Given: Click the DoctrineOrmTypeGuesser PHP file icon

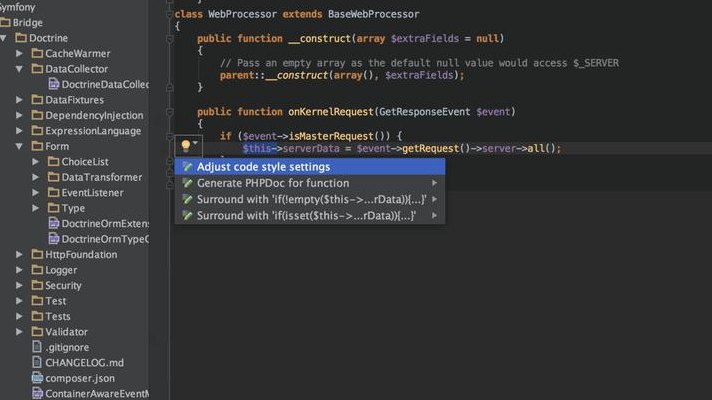Looking at the screenshot, I should 54,238.
